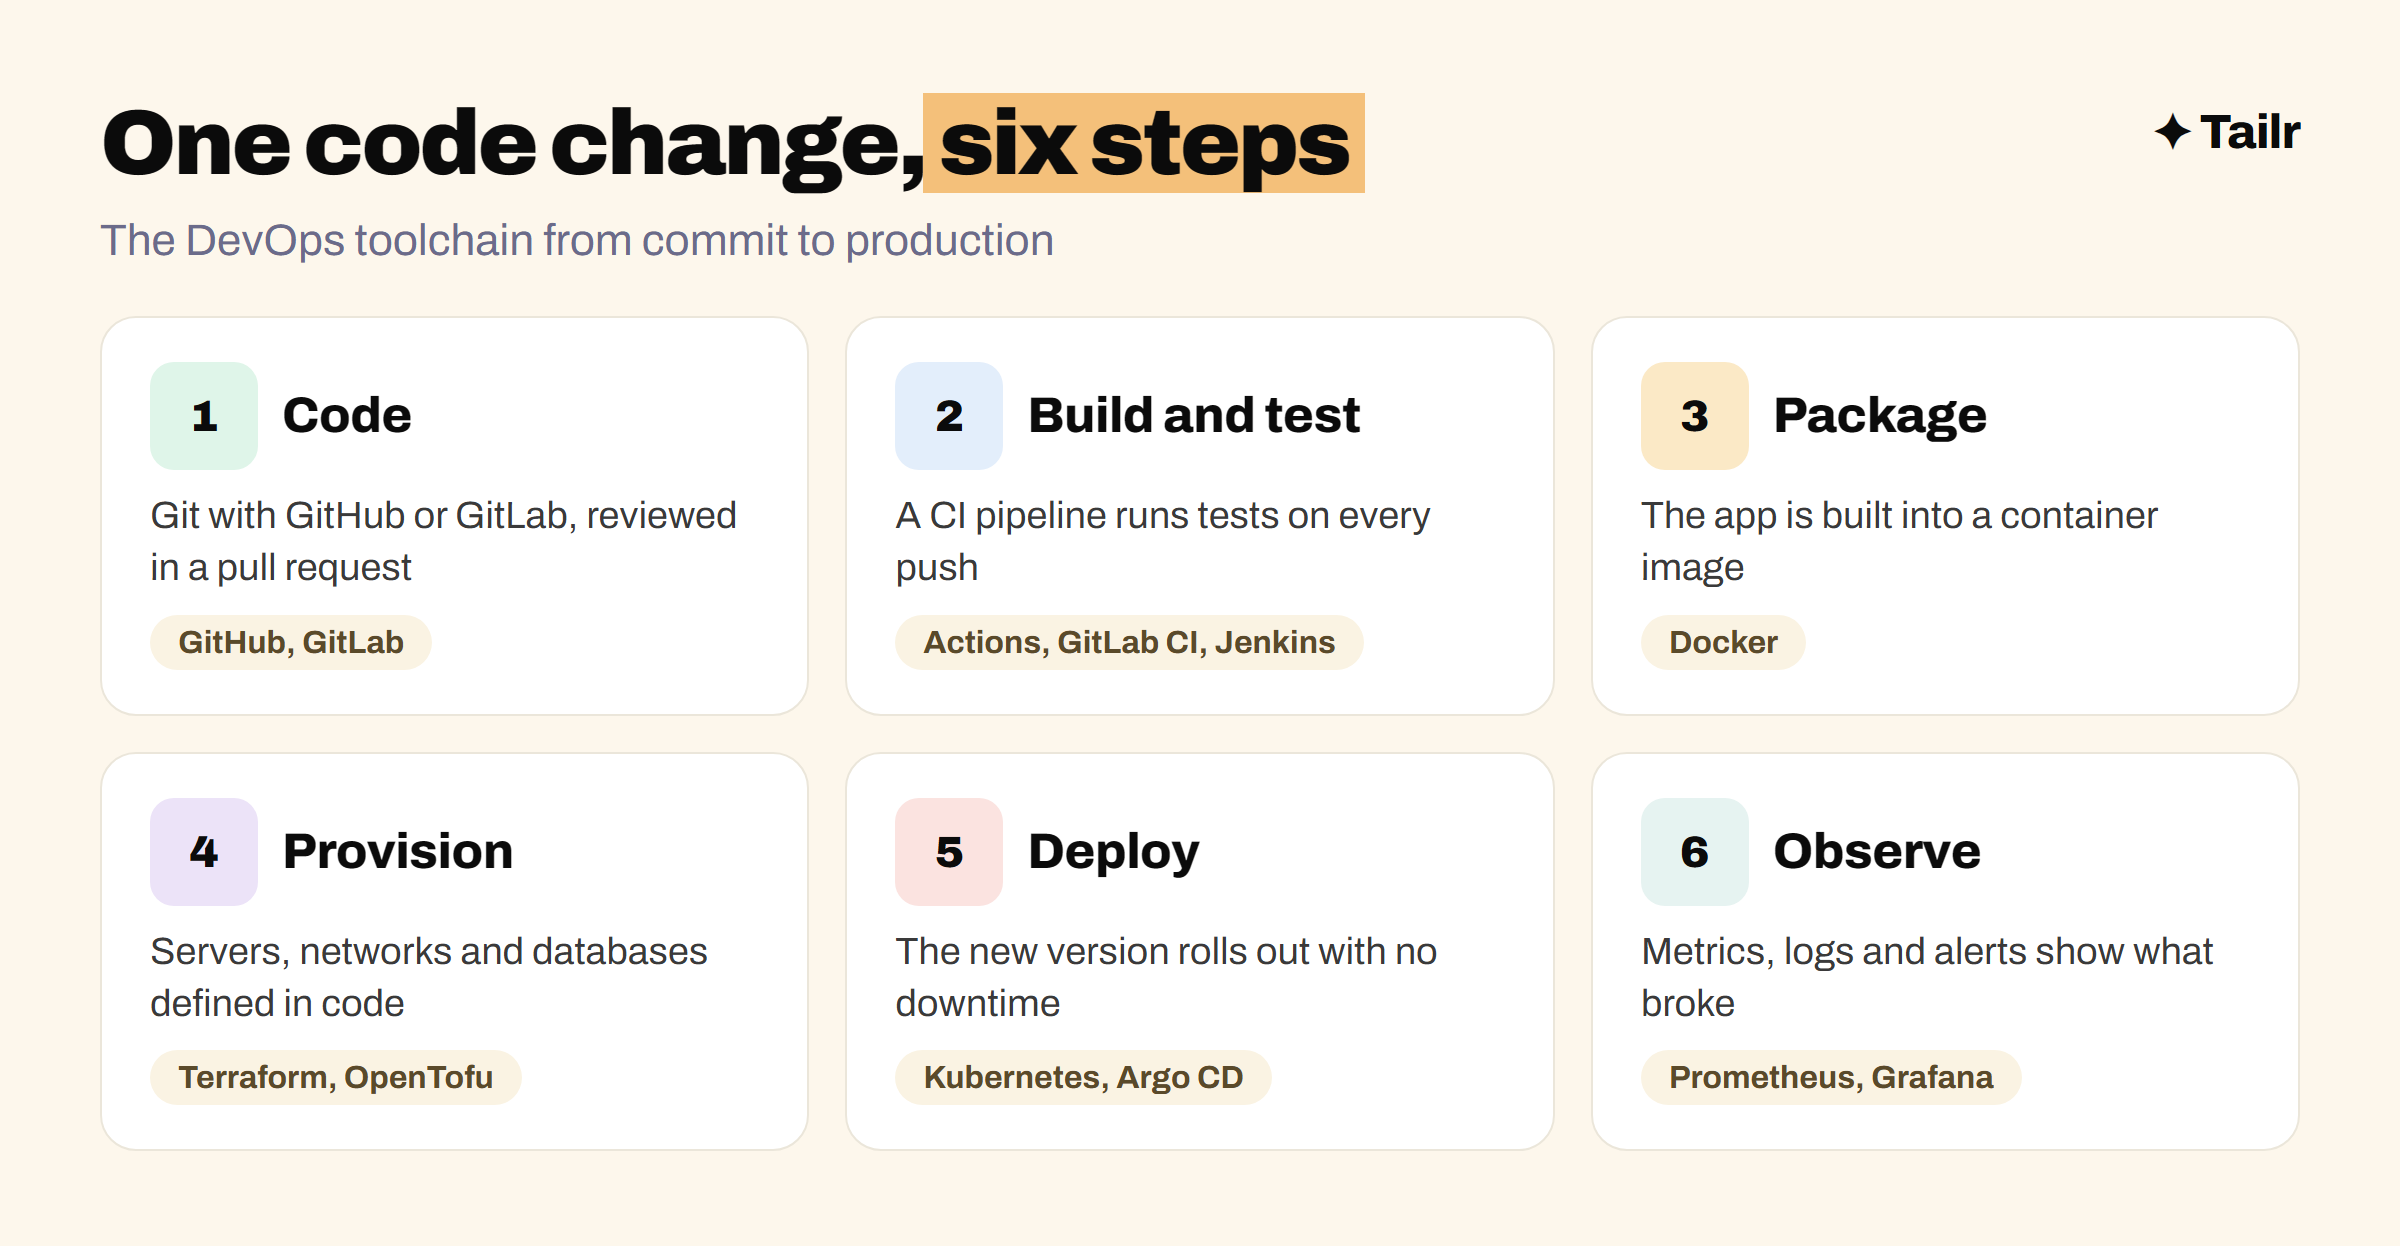Click the number 6 badge for Observe
2400x1246 pixels.
tap(1695, 852)
